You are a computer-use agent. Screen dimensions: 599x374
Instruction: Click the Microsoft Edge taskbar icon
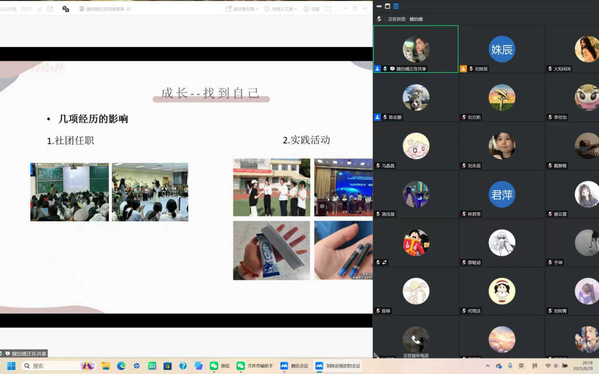pyautogui.click(x=121, y=366)
